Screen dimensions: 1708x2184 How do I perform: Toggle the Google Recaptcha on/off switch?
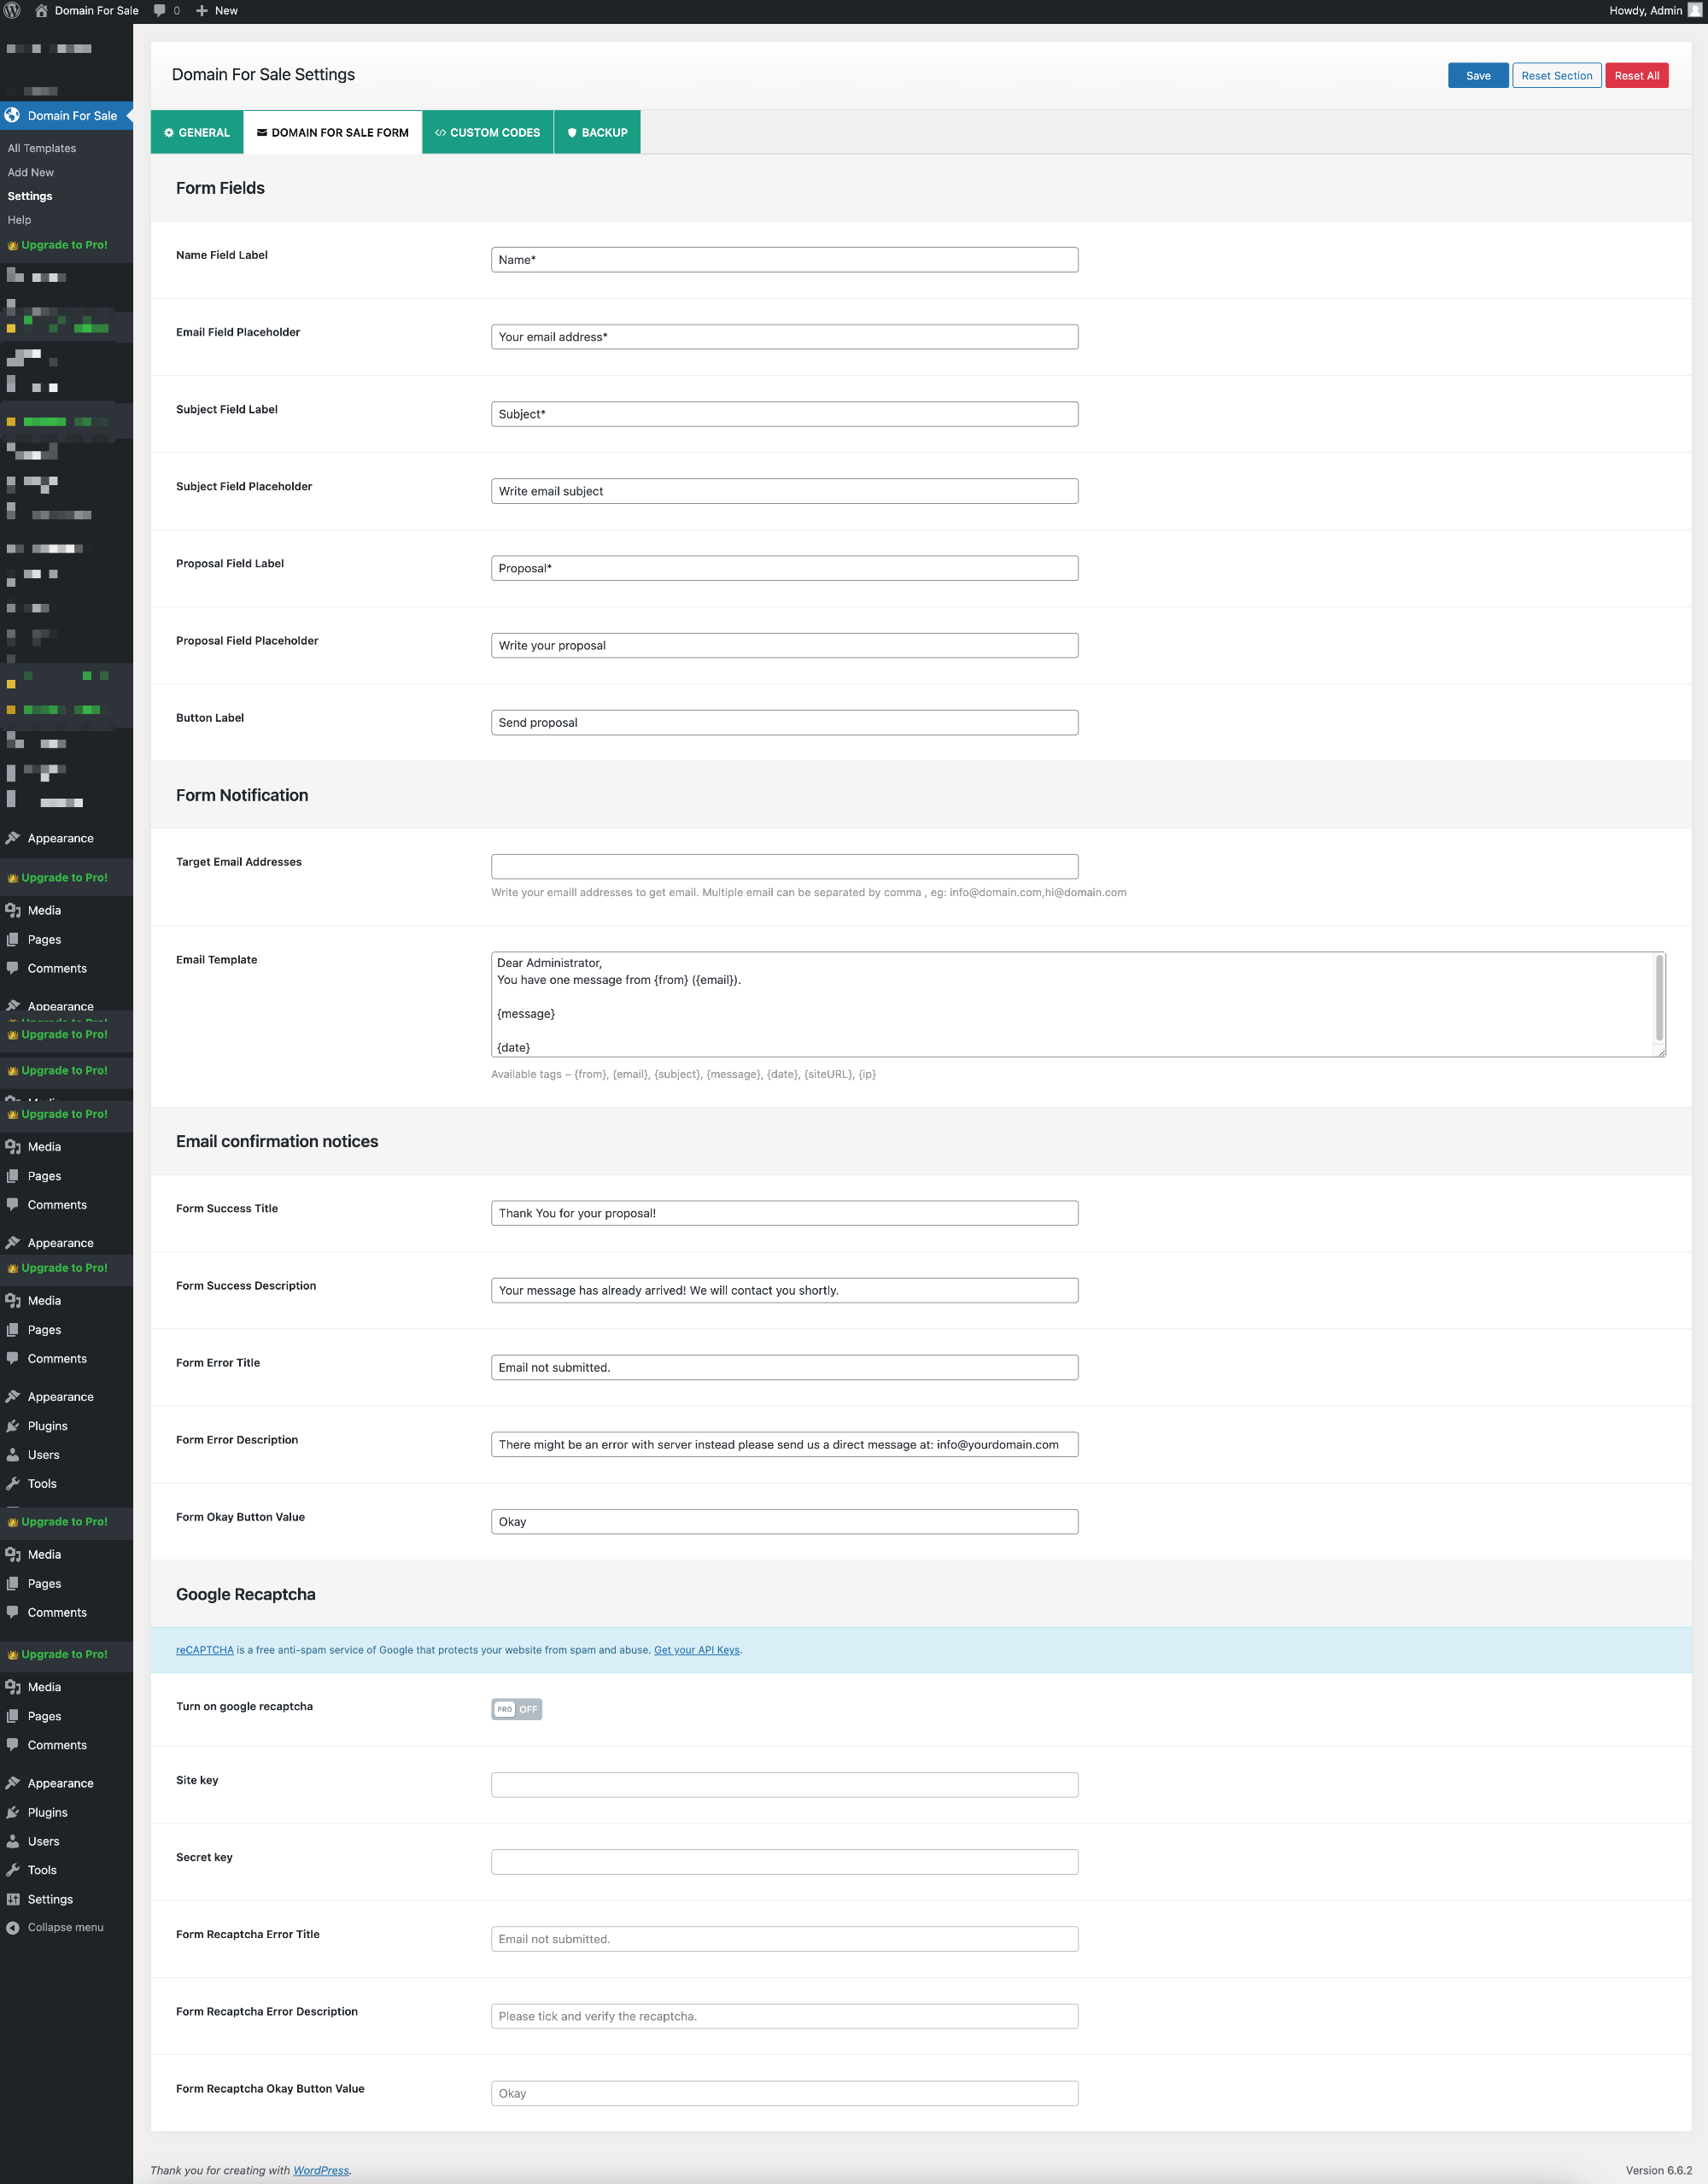point(514,1709)
